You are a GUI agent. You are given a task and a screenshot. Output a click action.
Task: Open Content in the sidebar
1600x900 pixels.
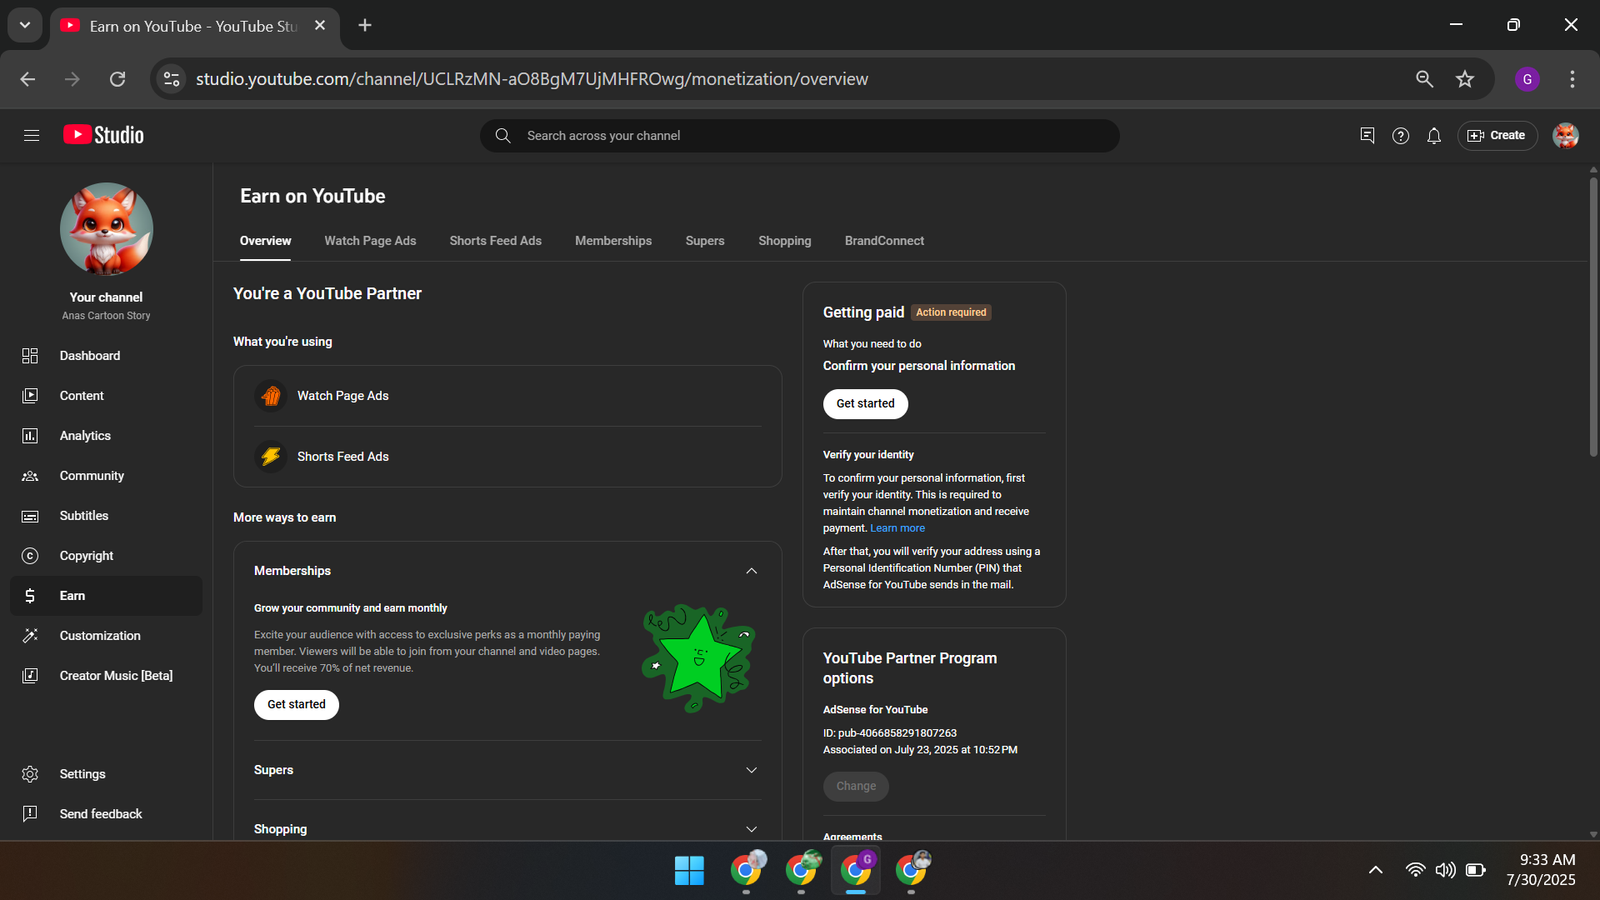click(106, 396)
